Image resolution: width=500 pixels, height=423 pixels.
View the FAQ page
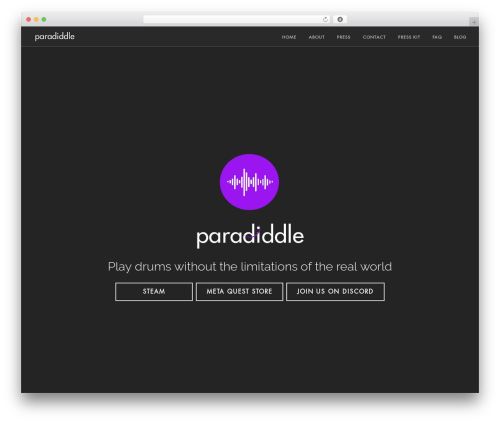(x=437, y=37)
